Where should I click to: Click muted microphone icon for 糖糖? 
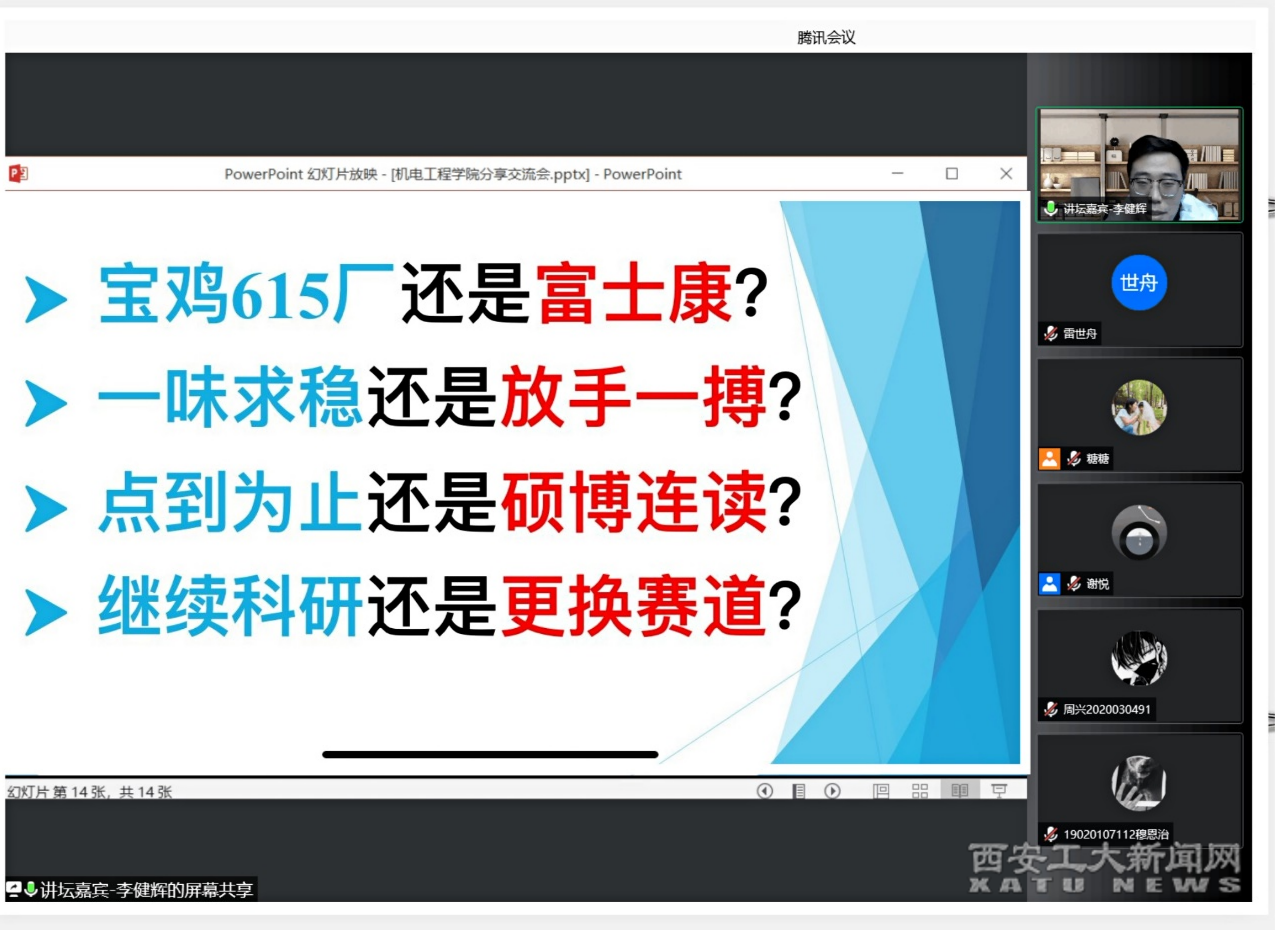[x=1074, y=459]
